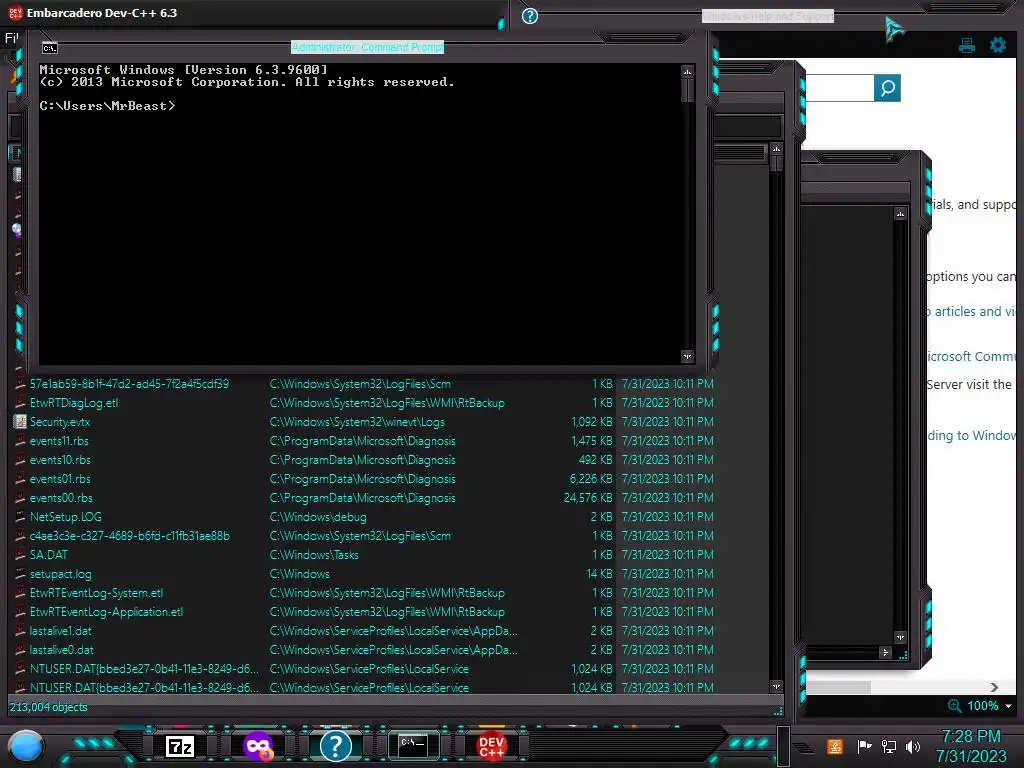This screenshot has width=1024, height=768.
Task: Click the '213,004 objects' status bar text
Action: click(x=48, y=707)
